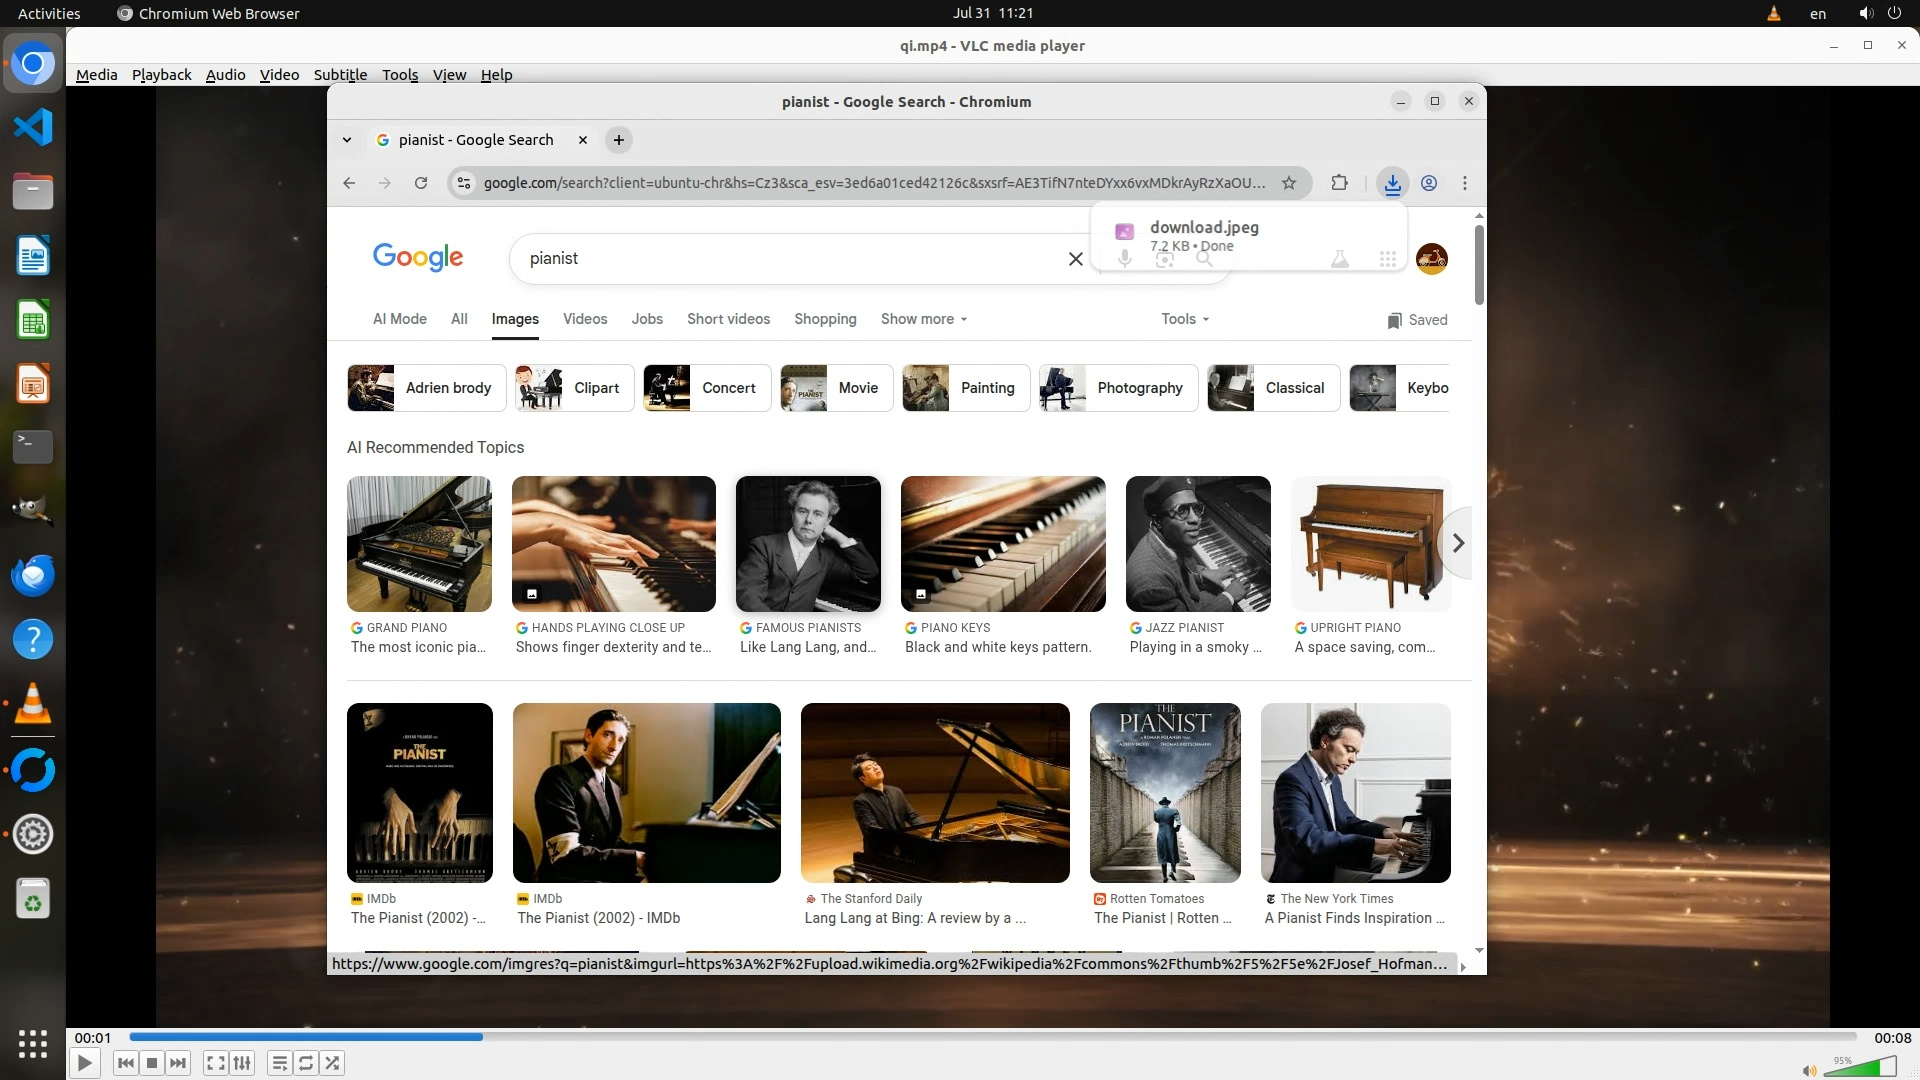The width and height of the screenshot is (1920, 1080).
Task: Expand Show more search filters
Action: click(x=924, y=319)
